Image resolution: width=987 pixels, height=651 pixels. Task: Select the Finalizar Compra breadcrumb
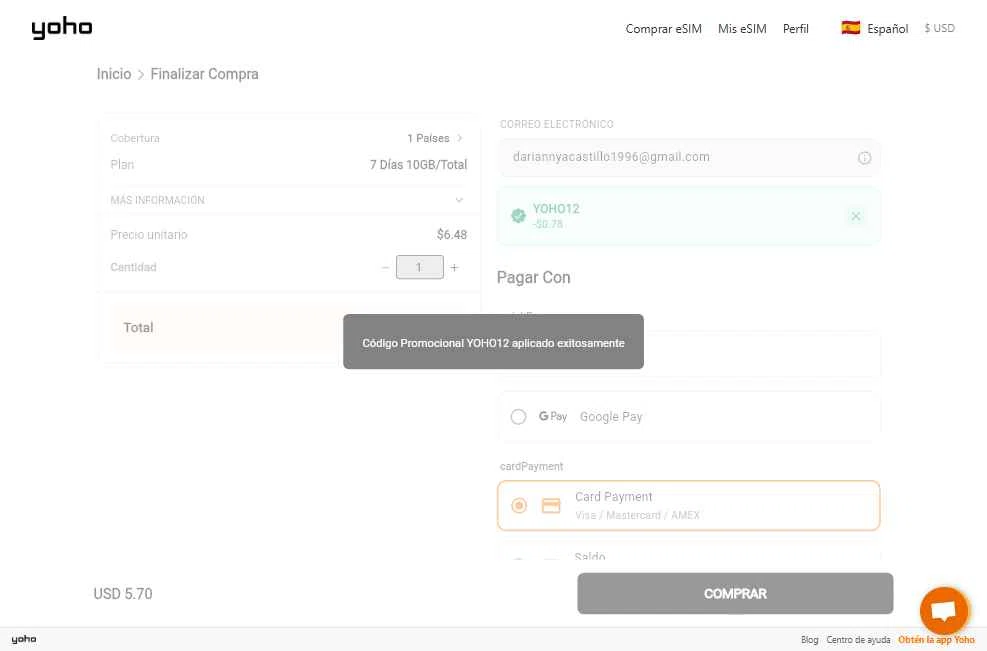(205, 74)
